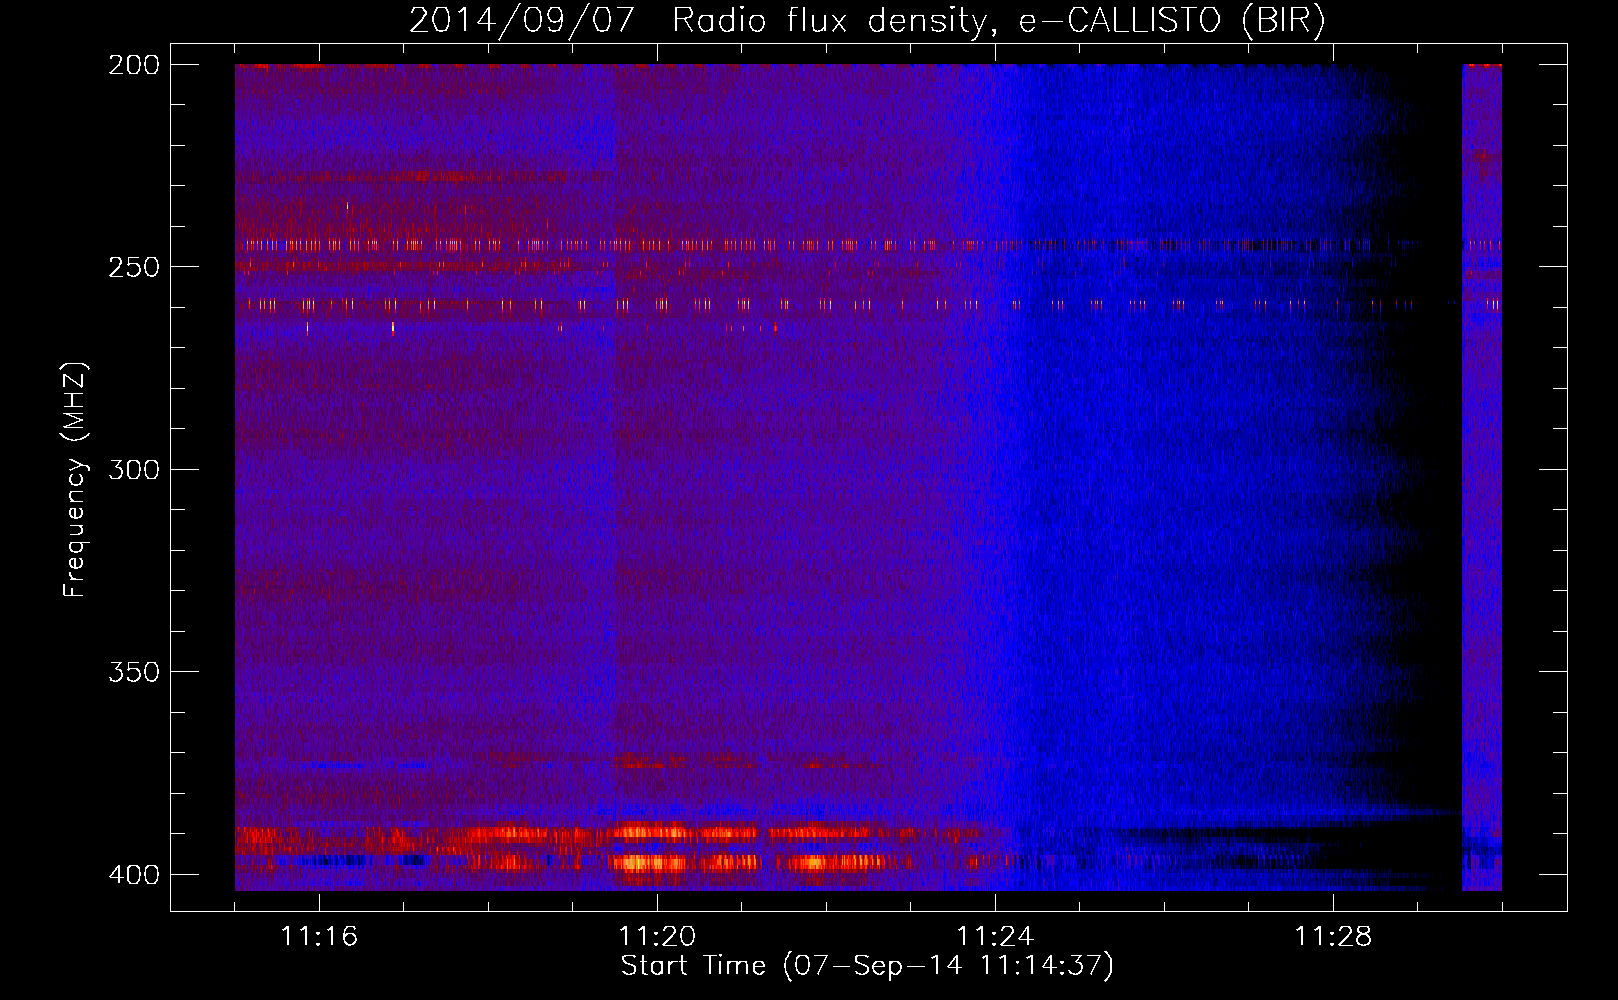Click the narrow spectrogram strip right of 11:29
The height and width of the screenshot is (1000, 1618).
(x=1482, y=477)
